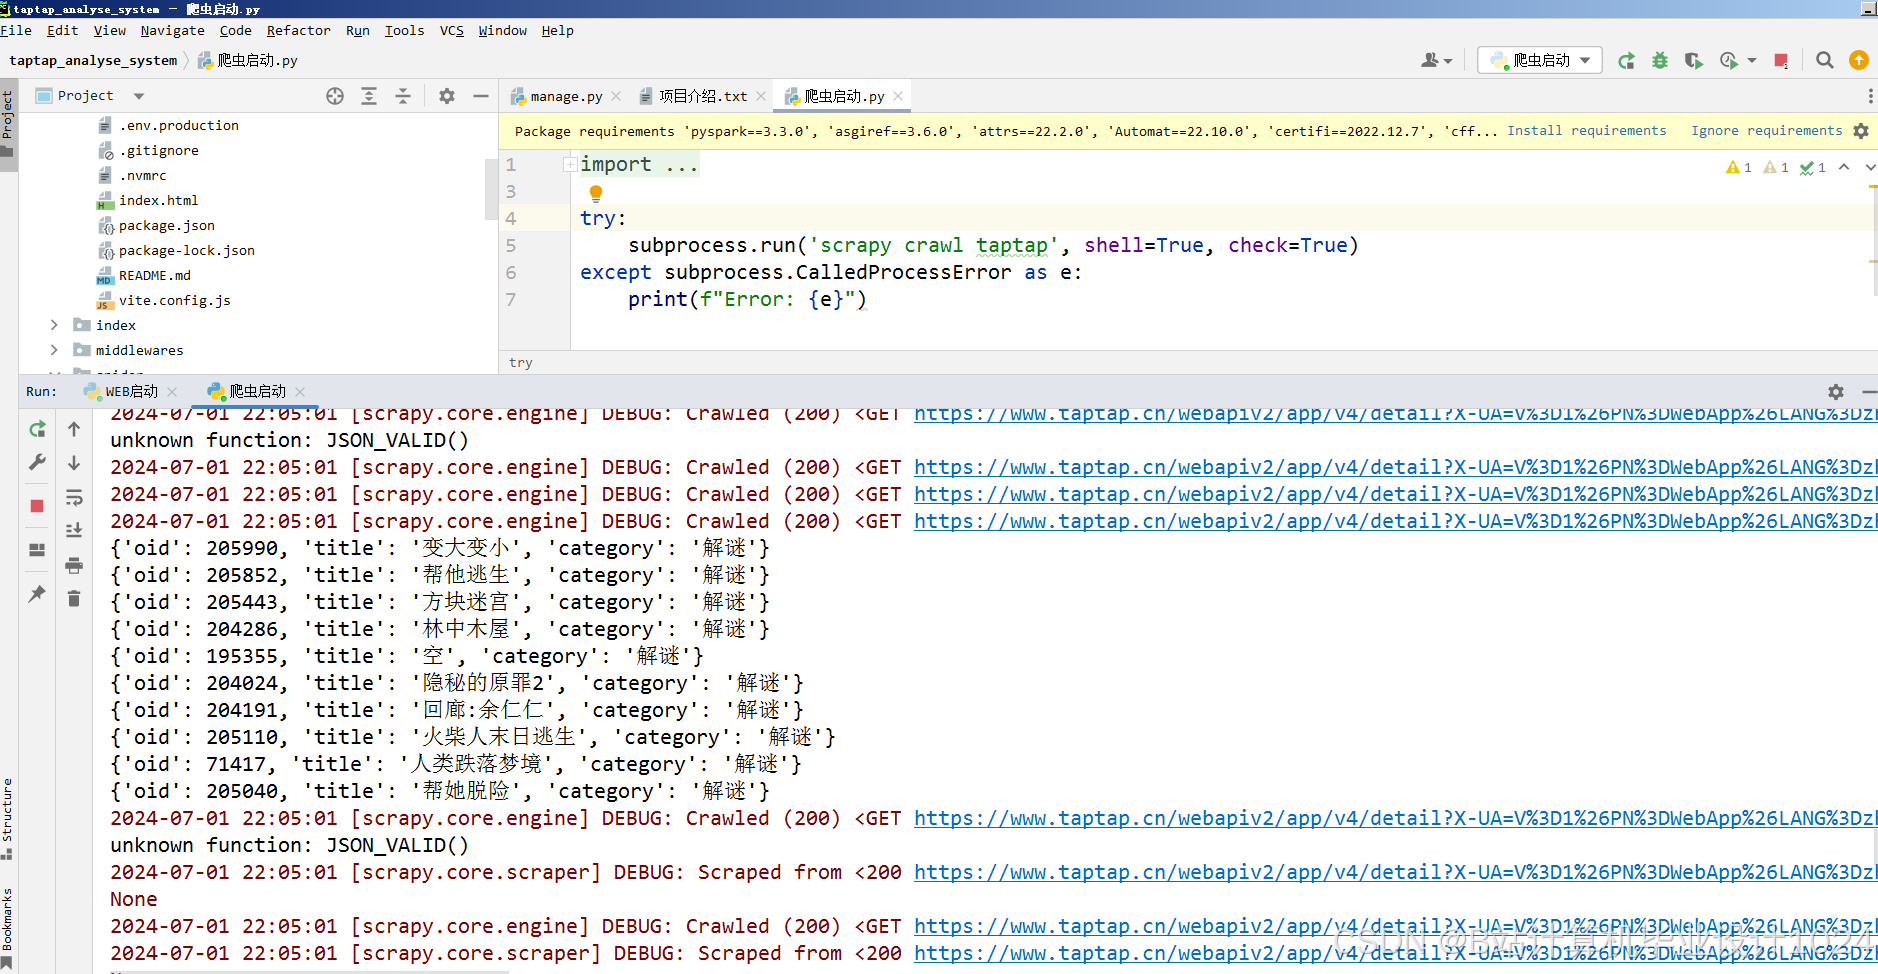This screenshot has width=1878, height=974.
Task: Click the Debug bug icon in top toolbar
Action: click(x=1660, y=61)
